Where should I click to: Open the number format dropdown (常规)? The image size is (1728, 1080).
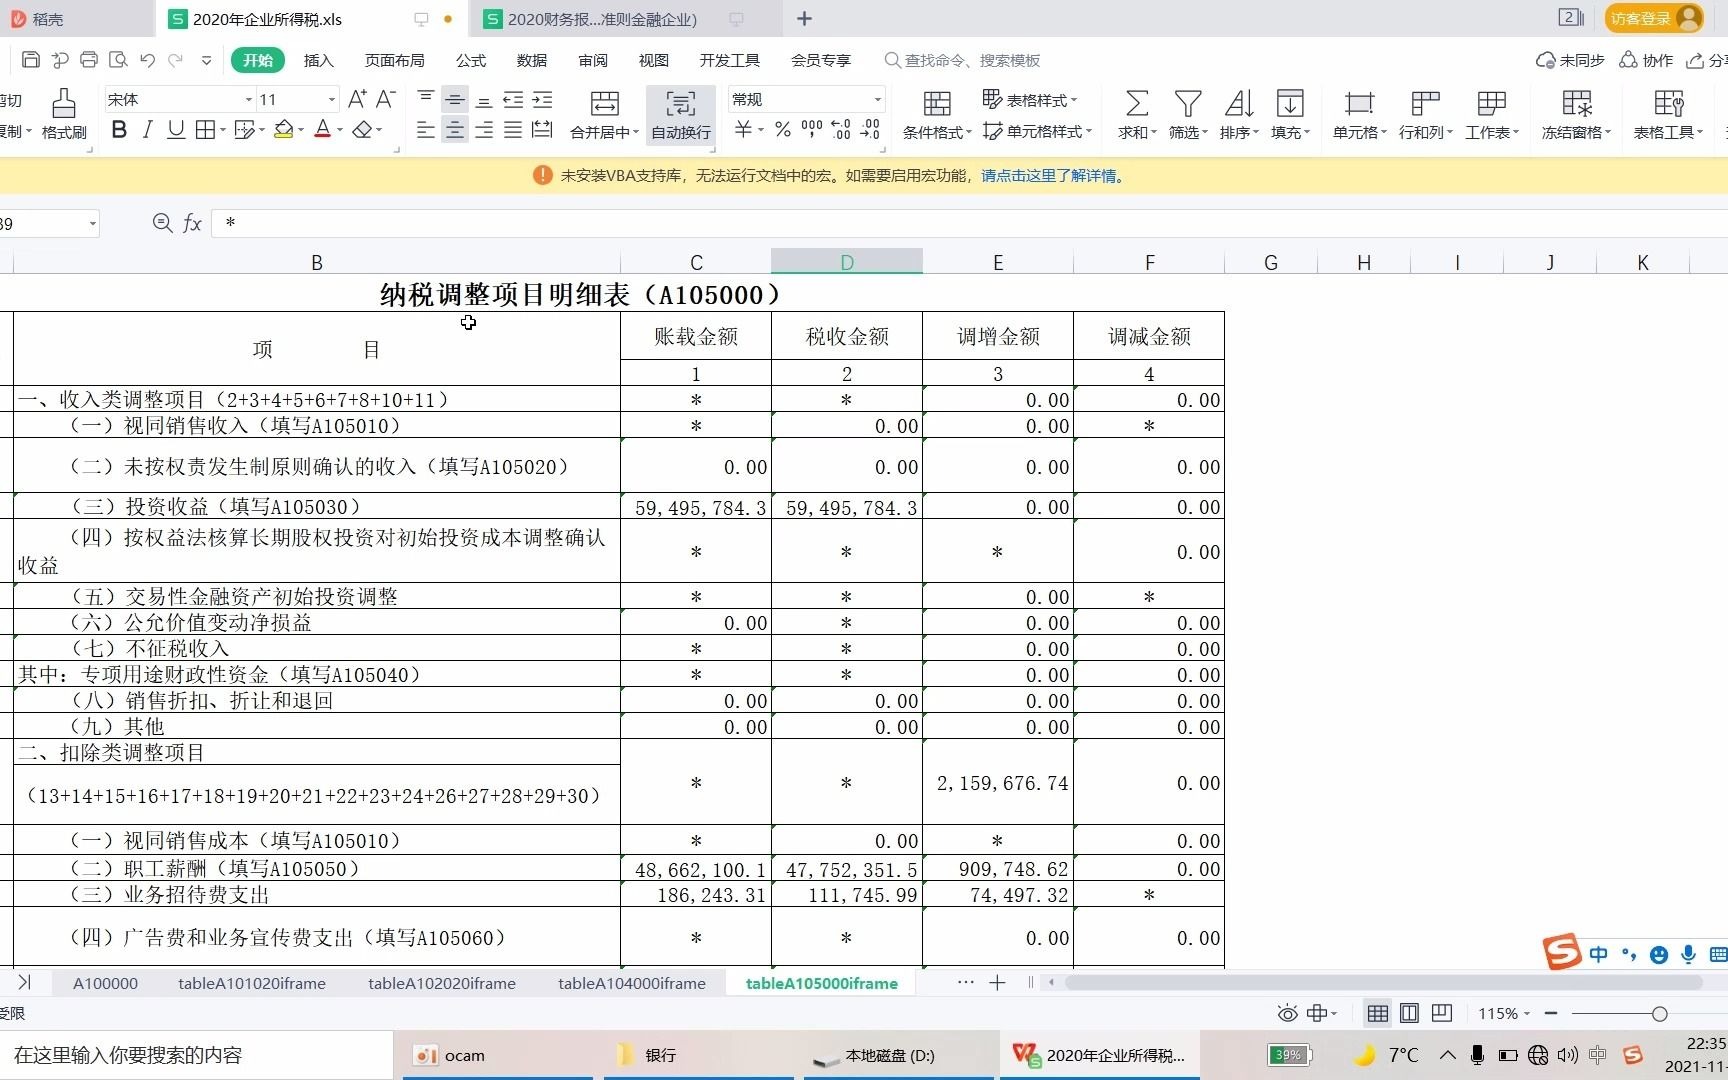[878, 99]
